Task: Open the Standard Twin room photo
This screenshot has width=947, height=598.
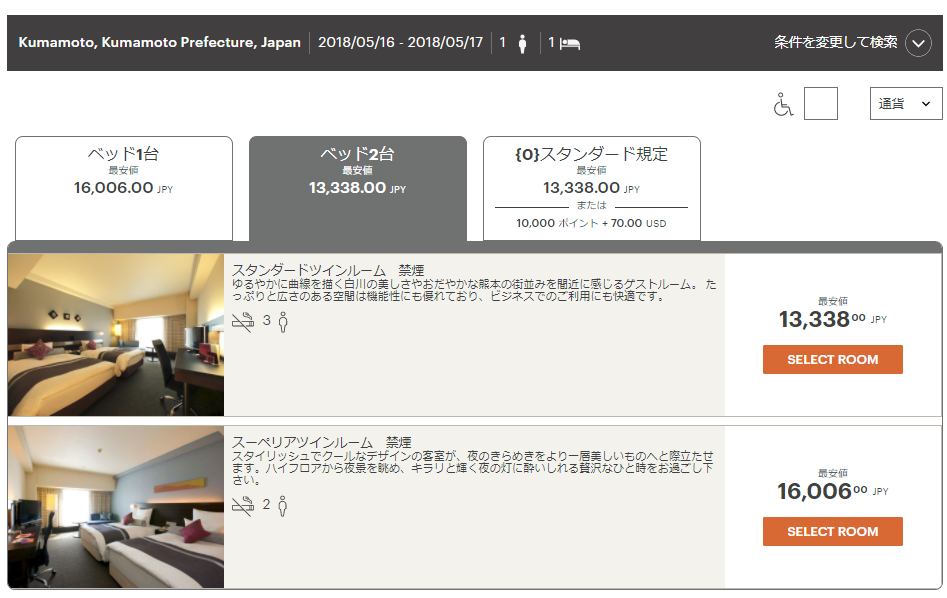Action: tap(116, 335)
